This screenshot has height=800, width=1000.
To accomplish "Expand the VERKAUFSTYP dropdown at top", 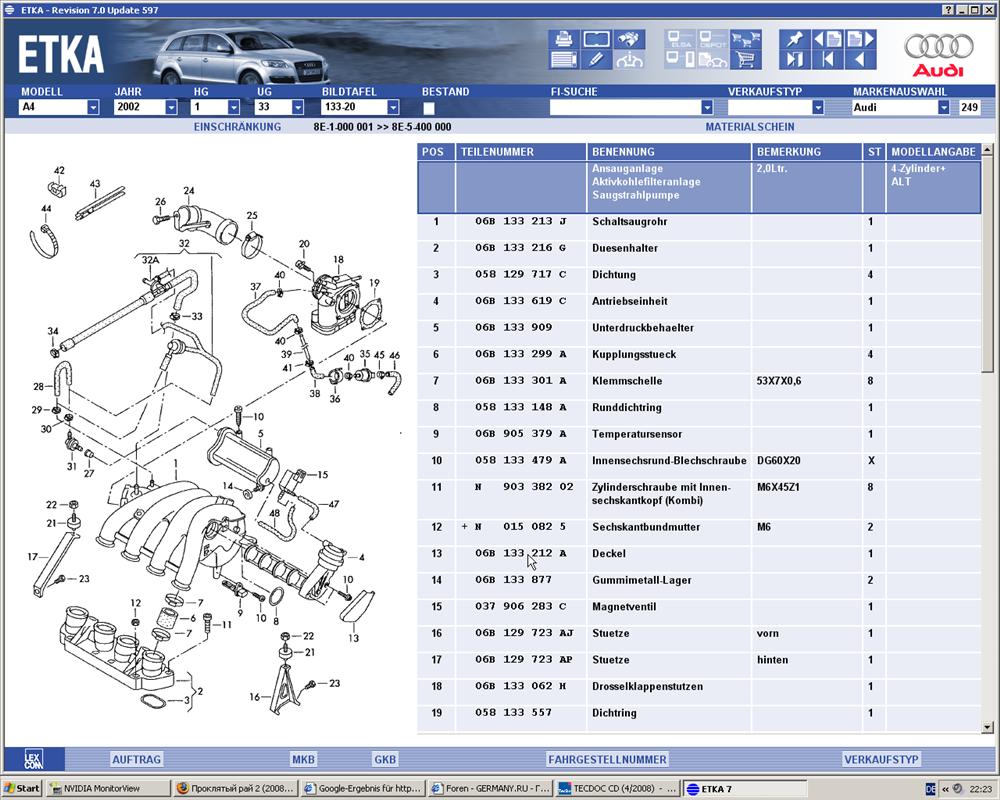I will click(x=818, y=107).
